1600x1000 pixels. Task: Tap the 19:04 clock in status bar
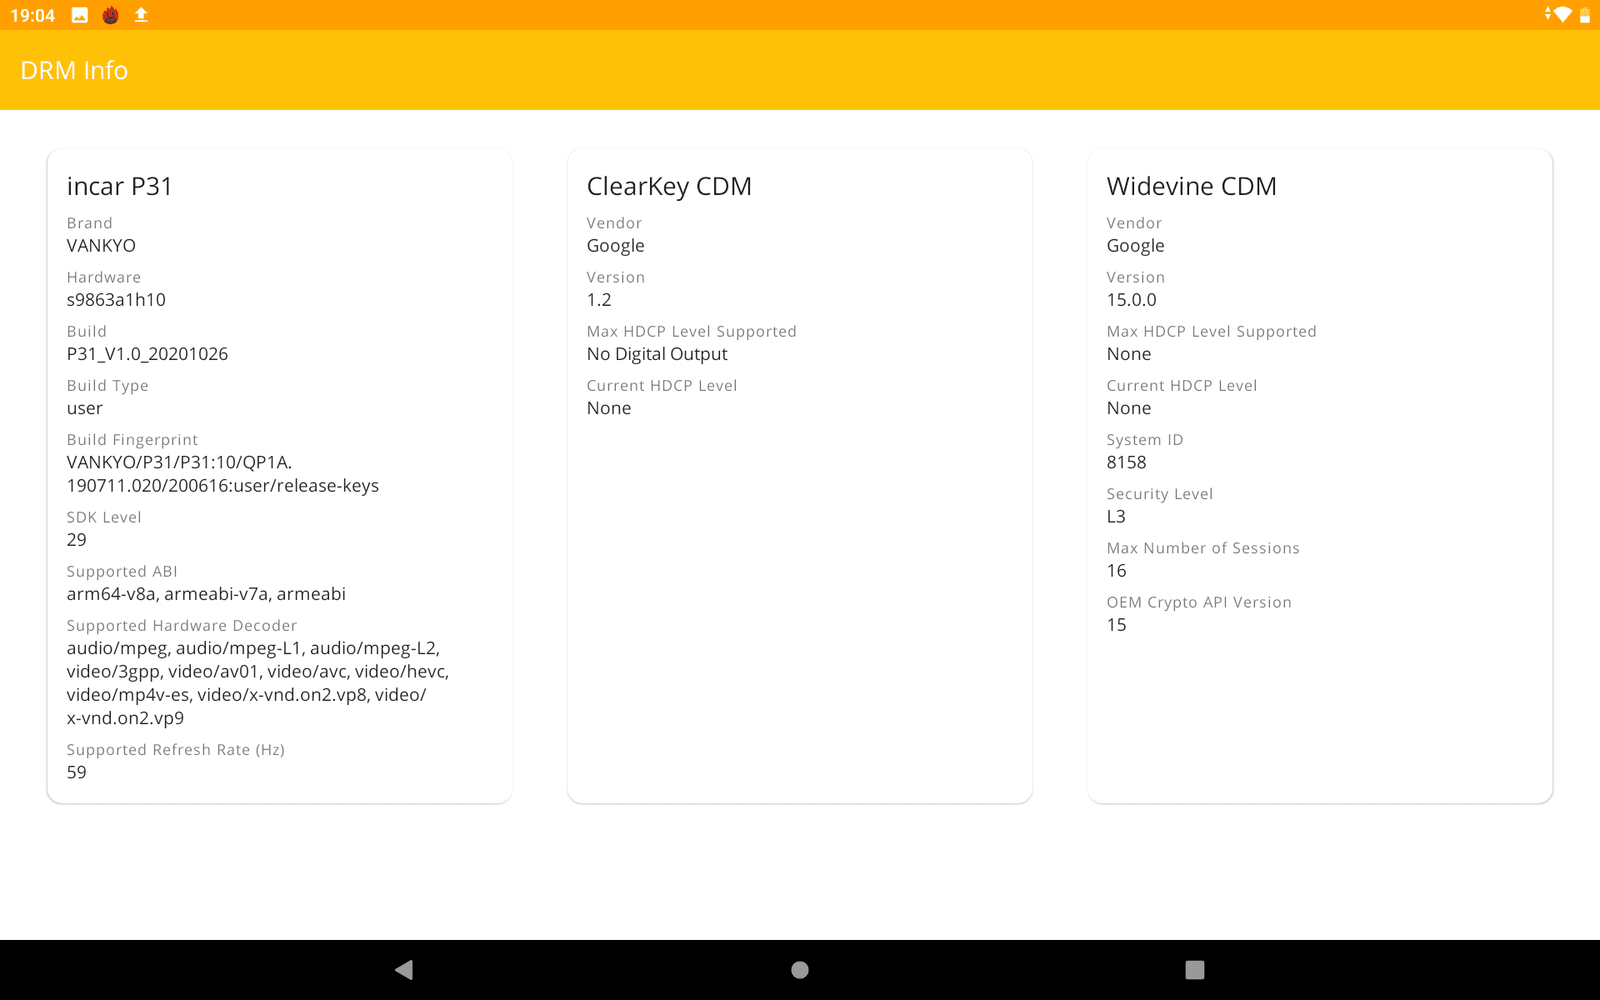pyautogui.click(x=33, y=15)
